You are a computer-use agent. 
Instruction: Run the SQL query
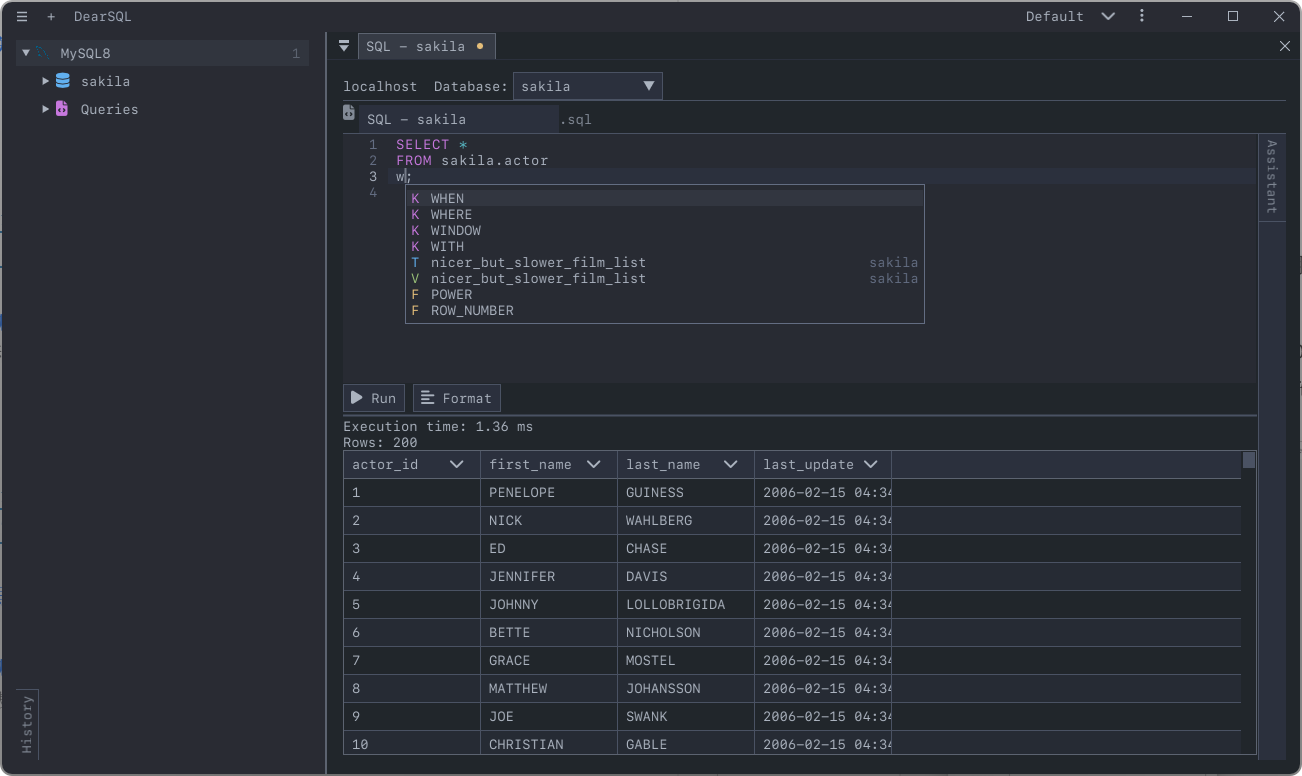pos(374,398)
